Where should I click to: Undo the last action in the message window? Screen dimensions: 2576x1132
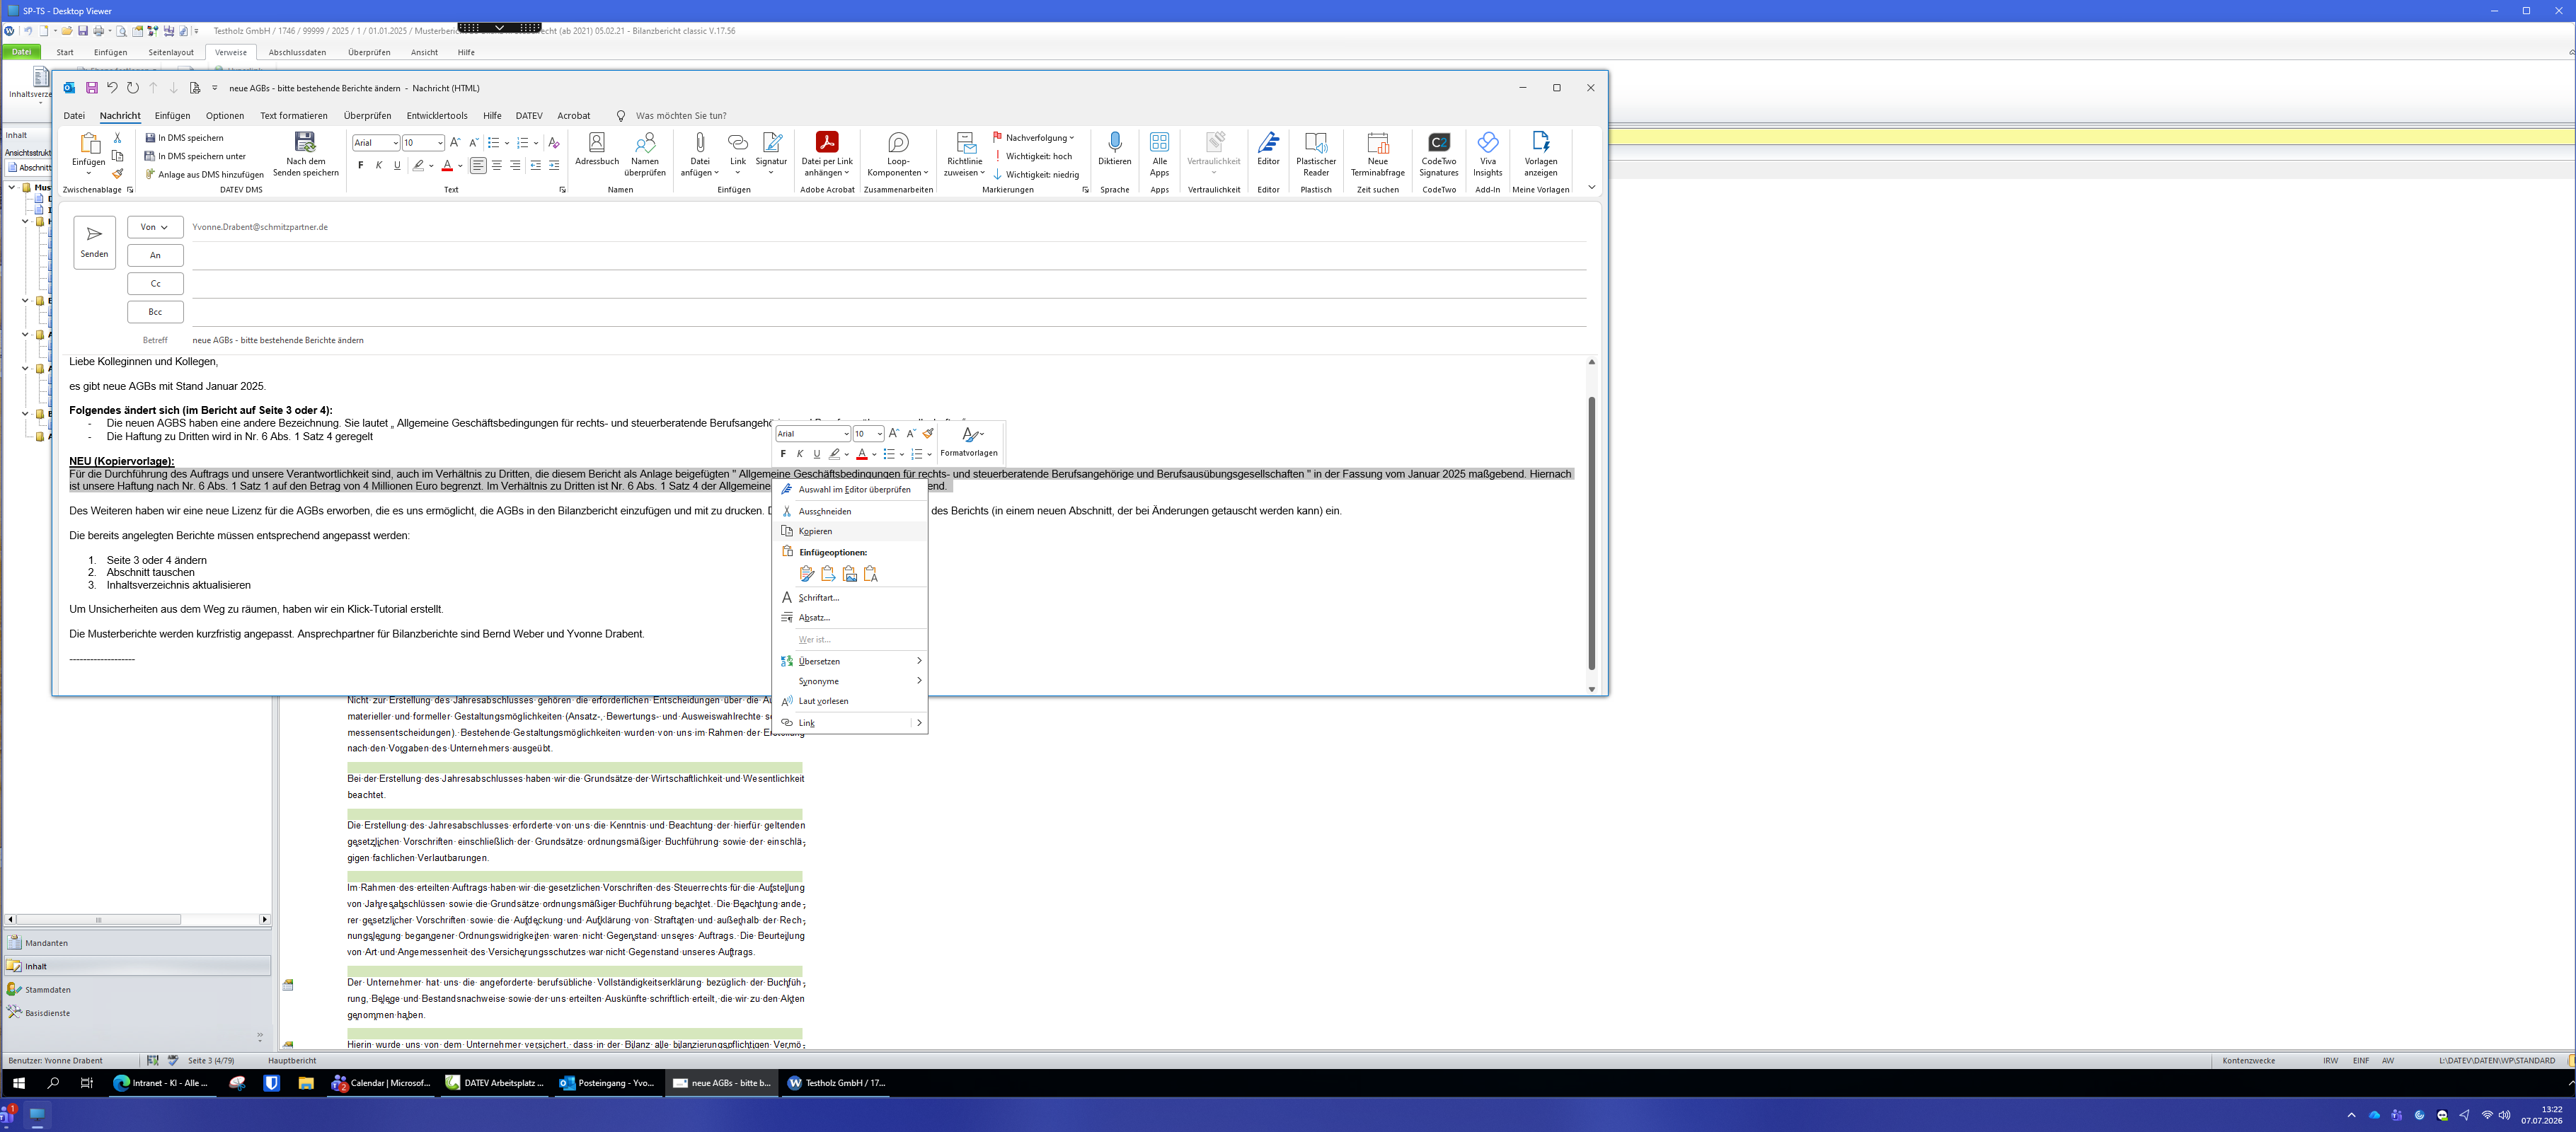click(x=112, y=88)
